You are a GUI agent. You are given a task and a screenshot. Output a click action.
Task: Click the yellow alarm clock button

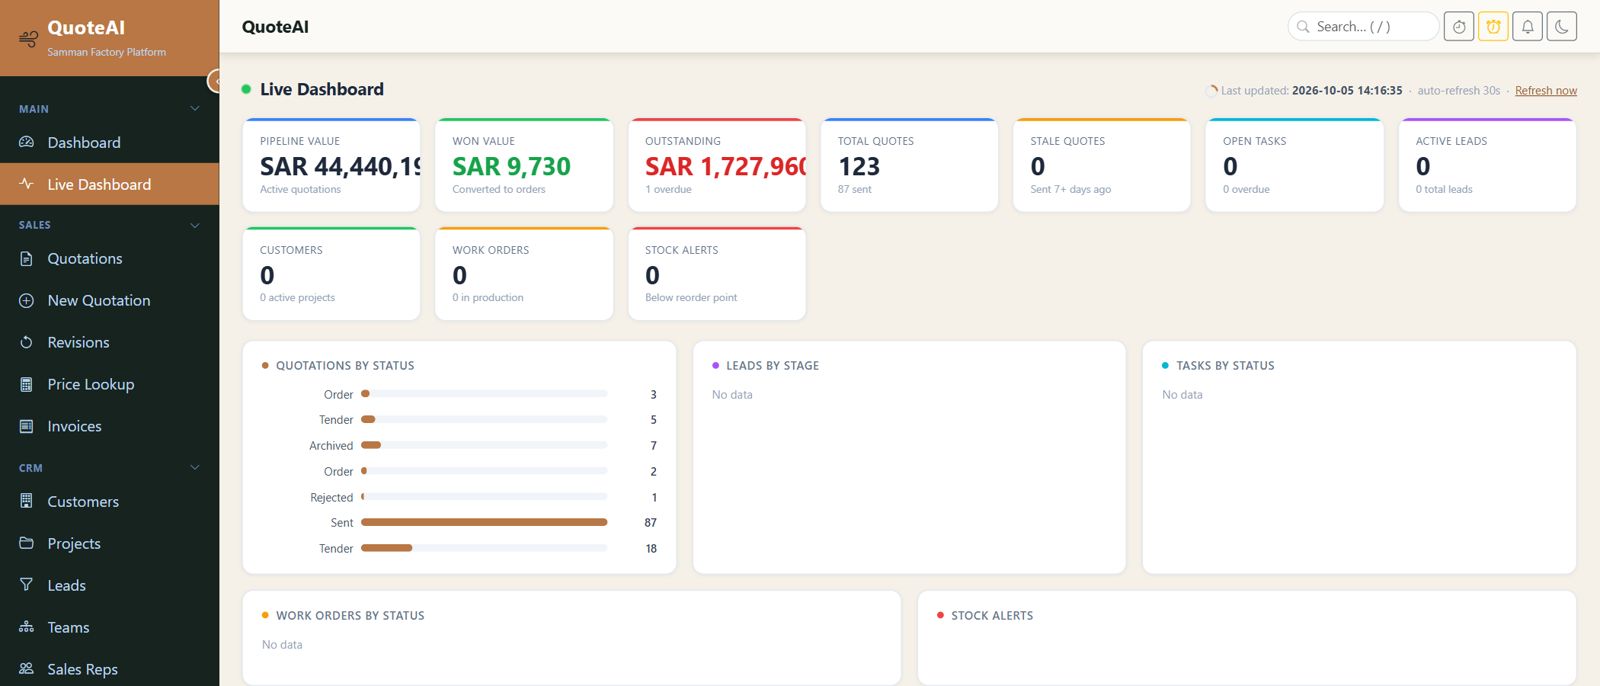click(x=1493, y=27)
